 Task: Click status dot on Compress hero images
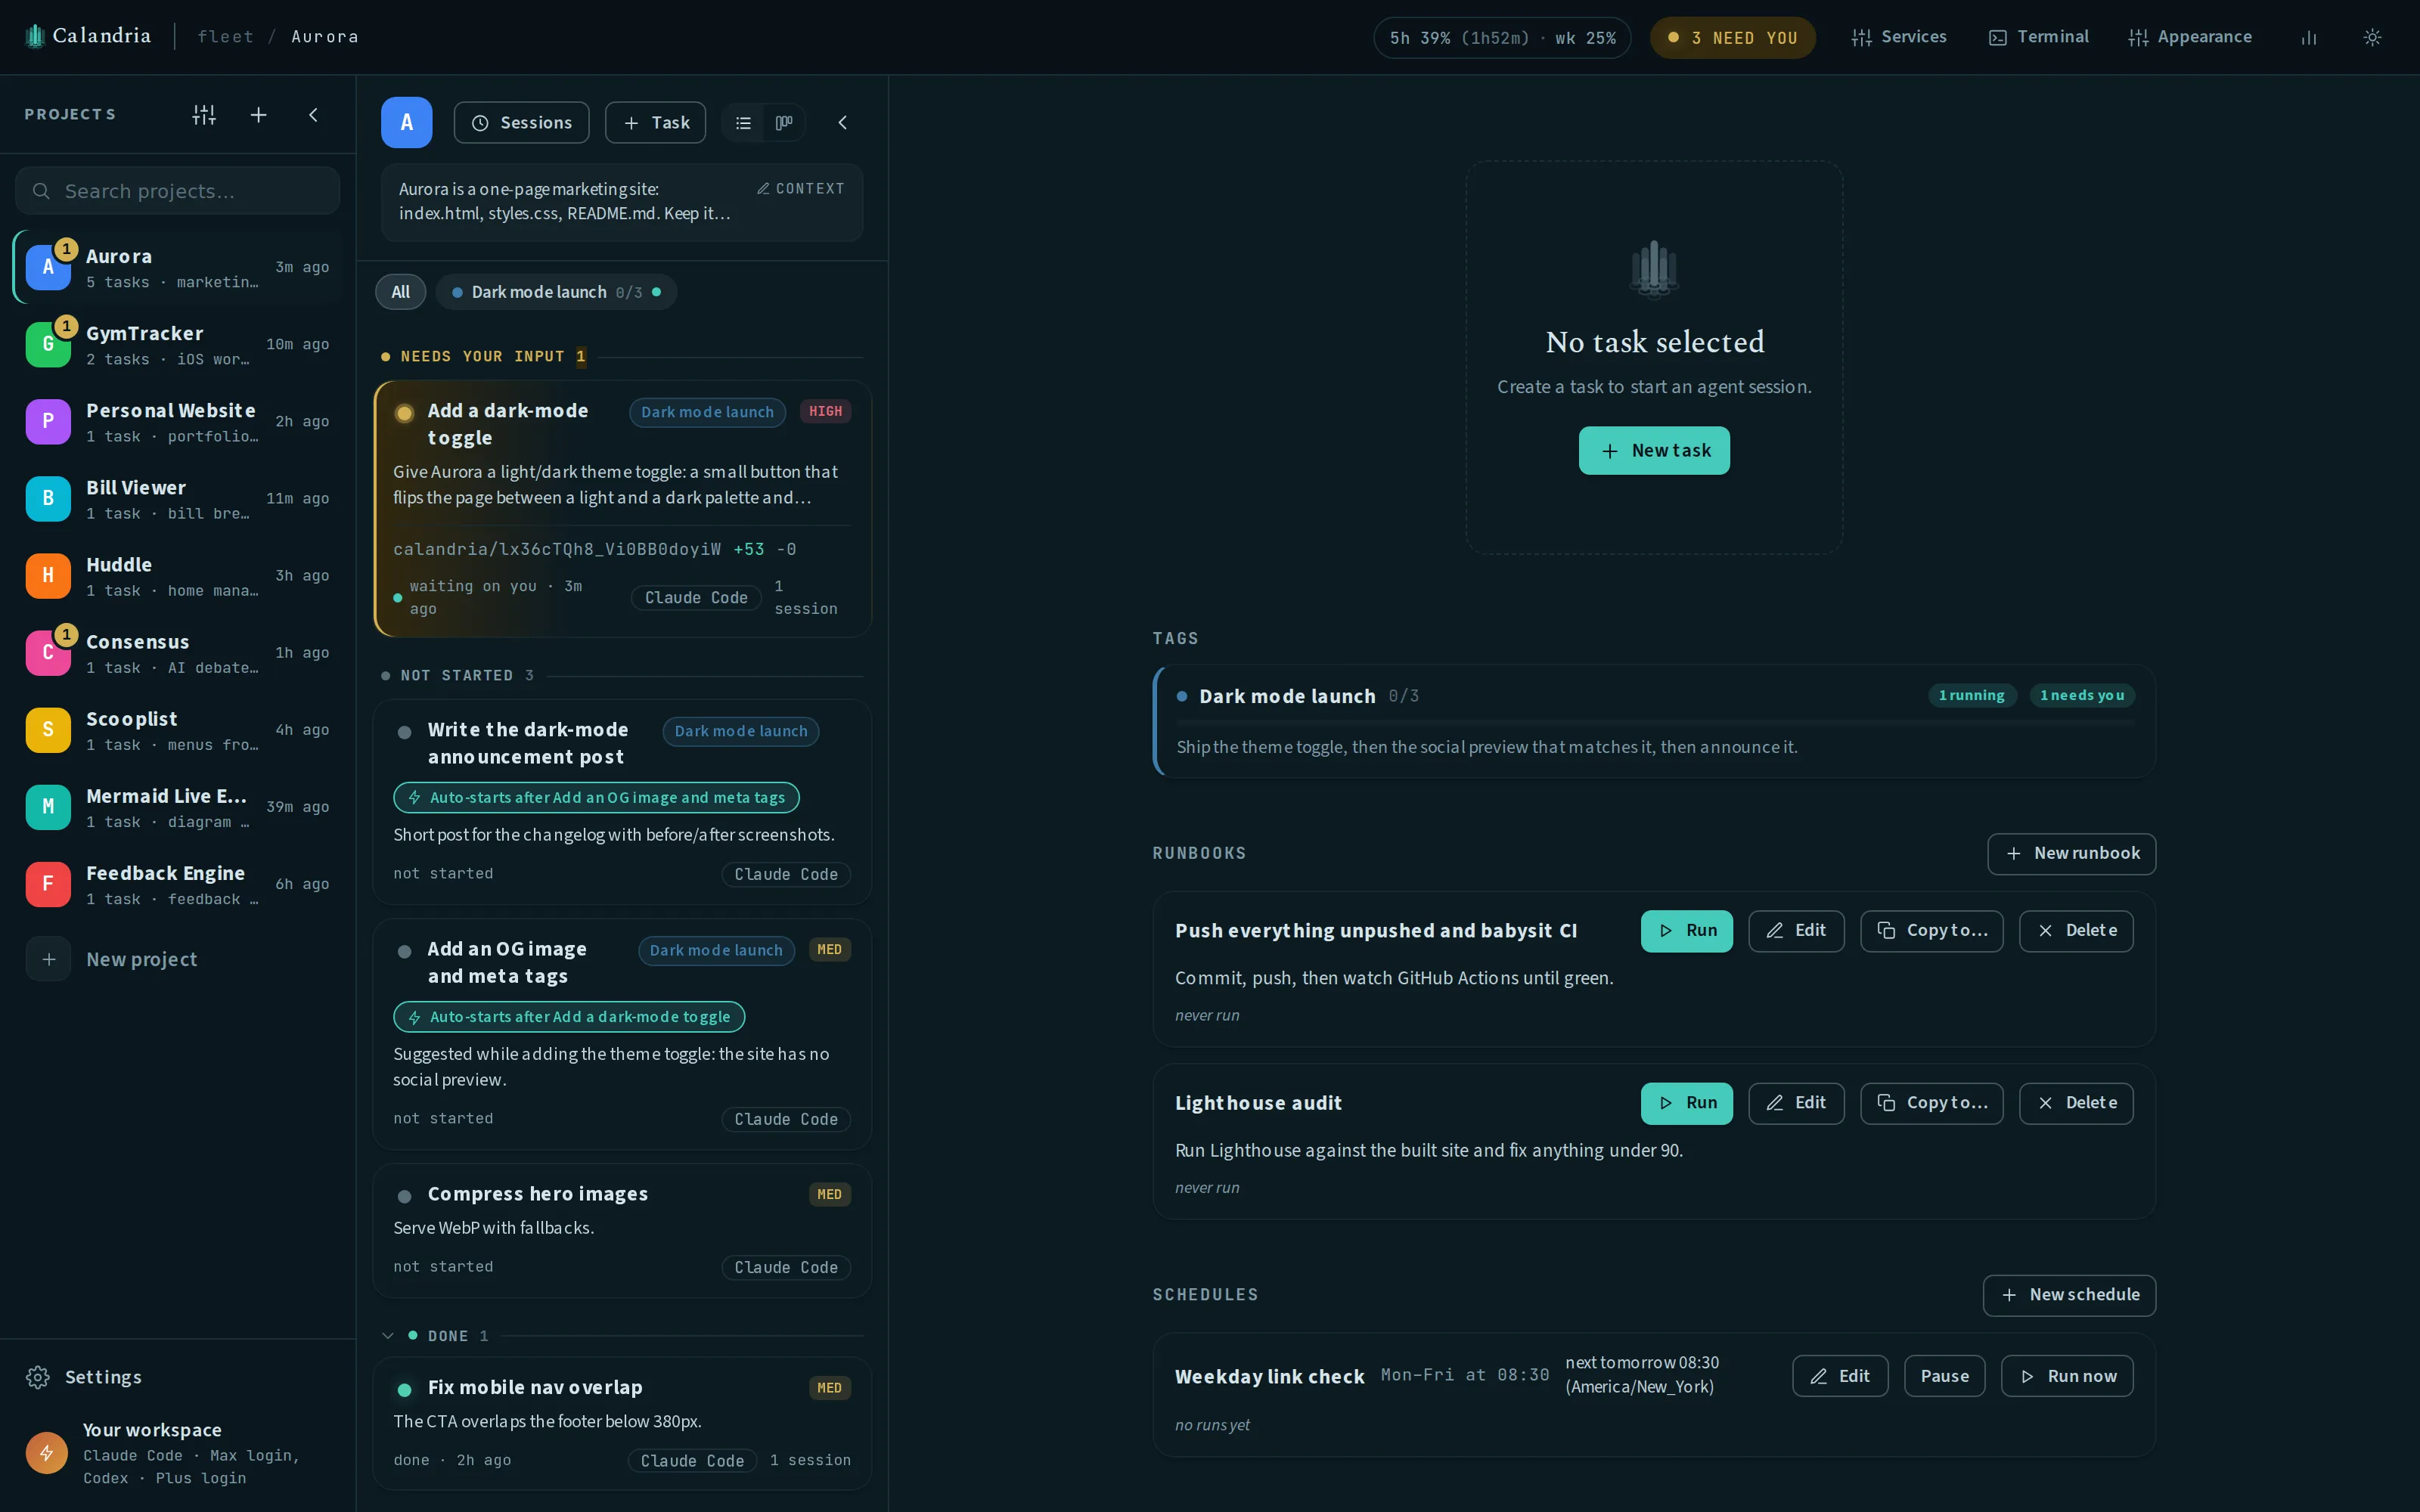404,1197
